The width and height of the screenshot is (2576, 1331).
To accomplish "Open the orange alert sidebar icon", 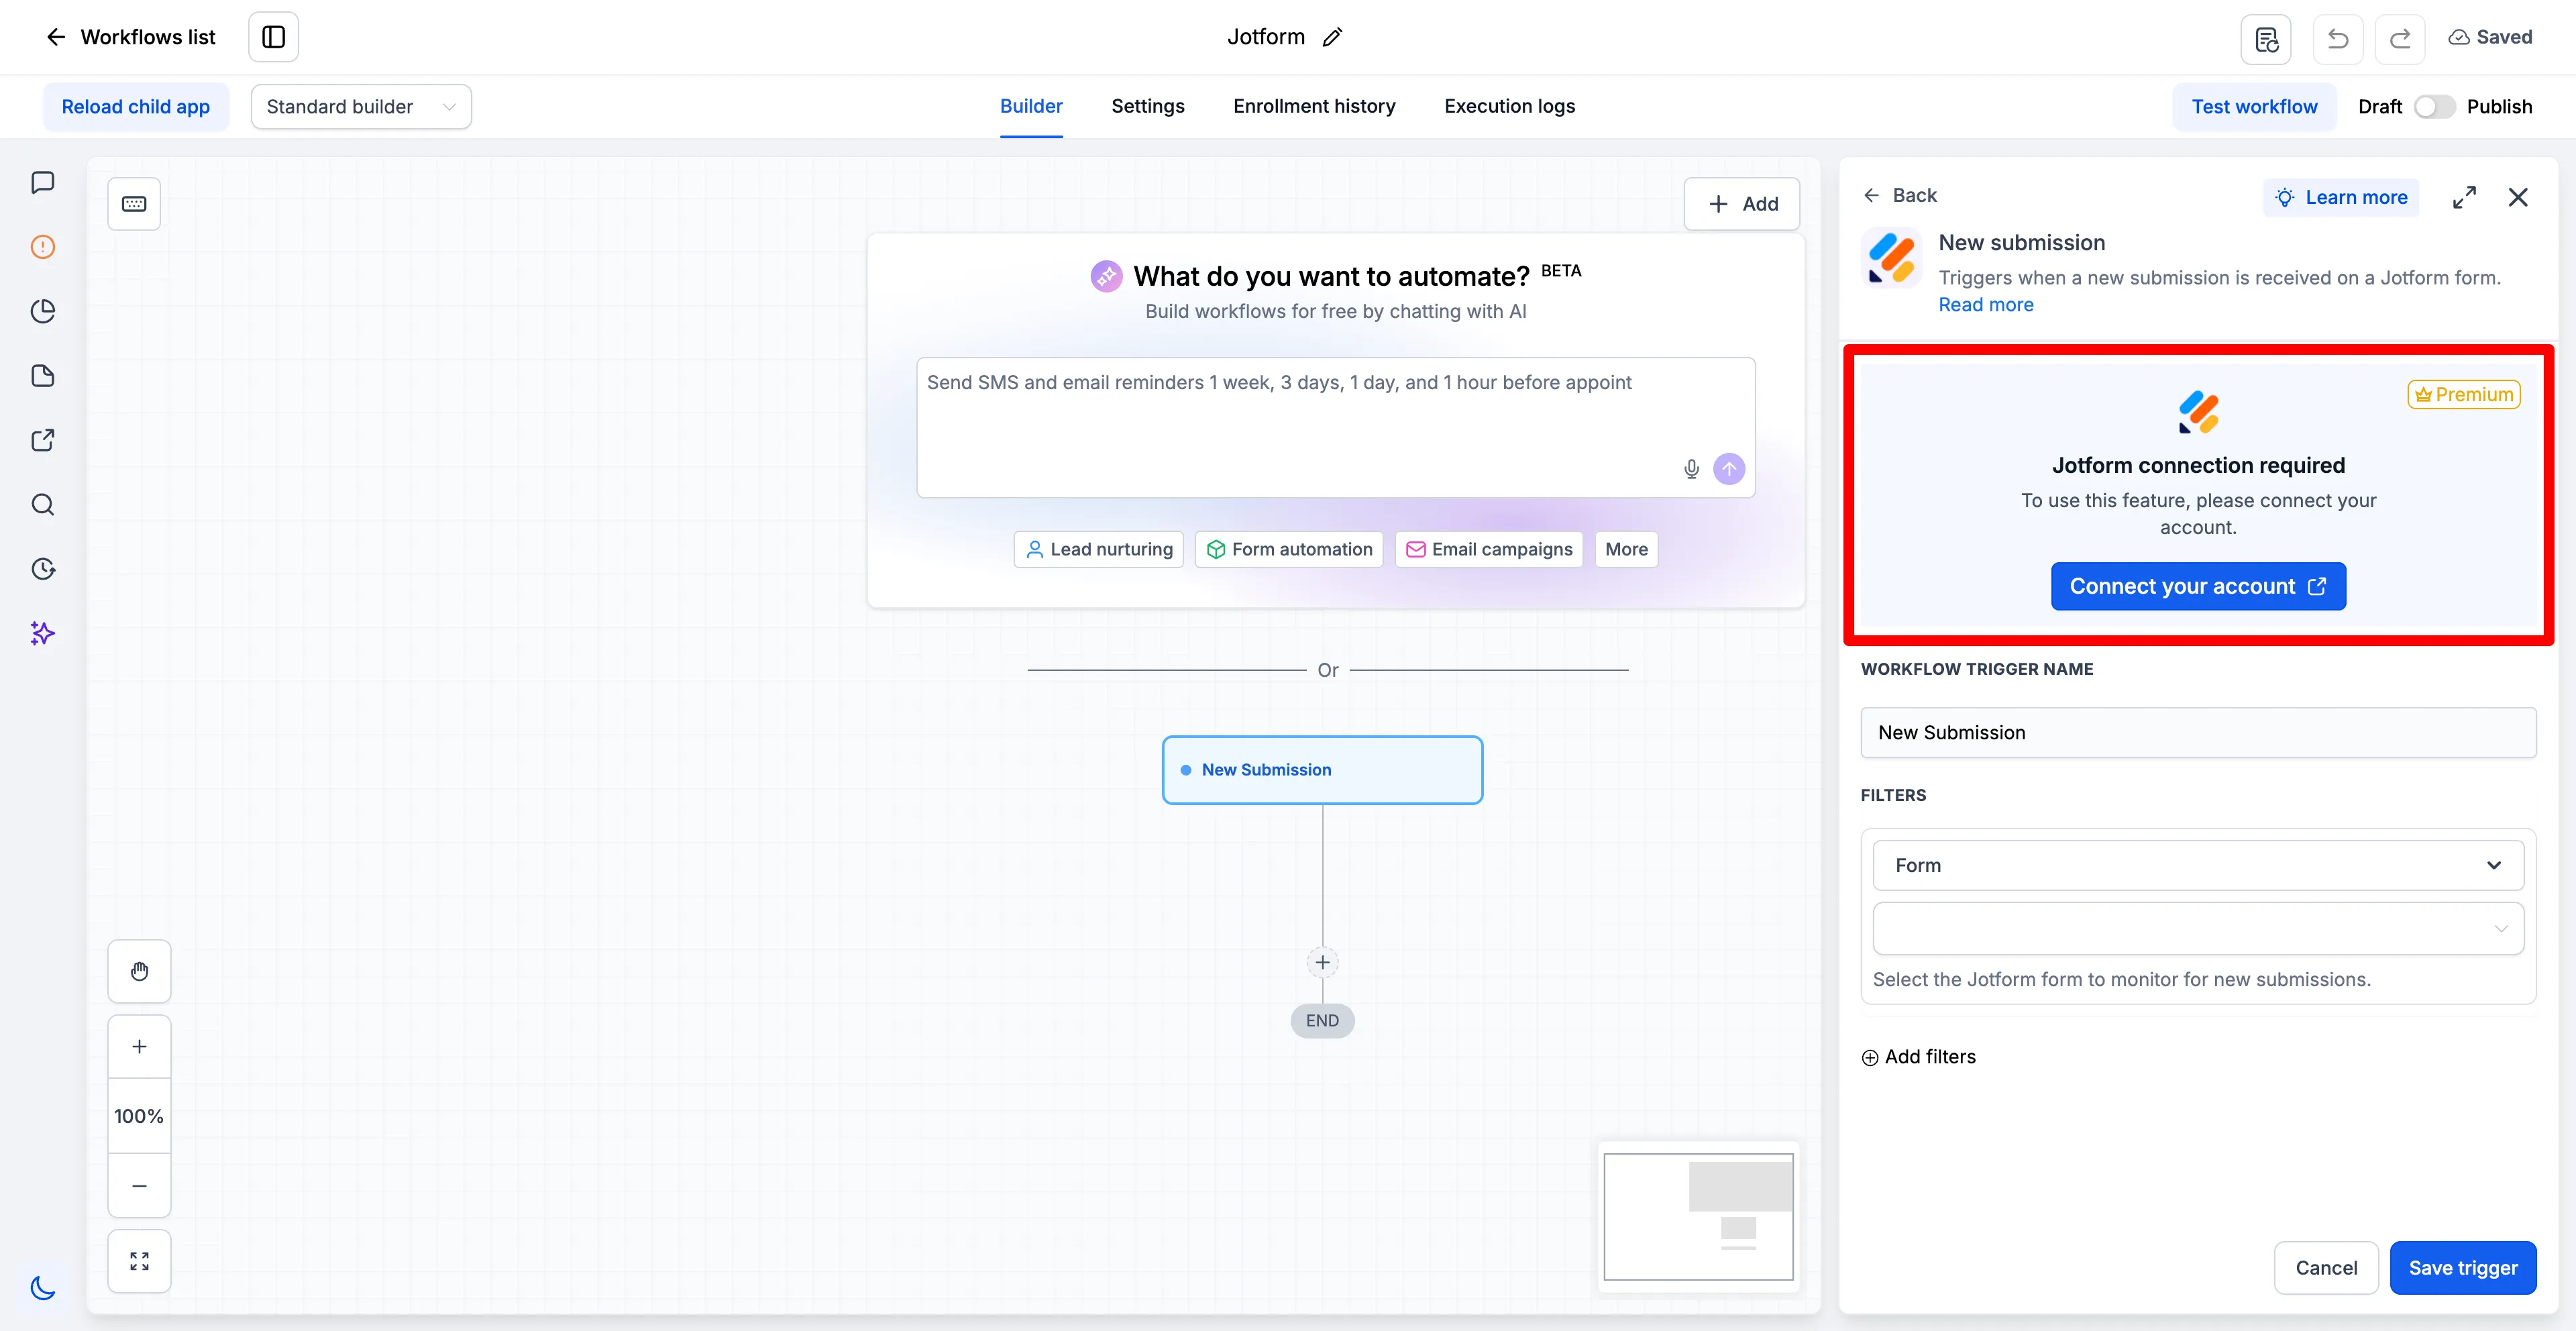I will pos(43,247).
